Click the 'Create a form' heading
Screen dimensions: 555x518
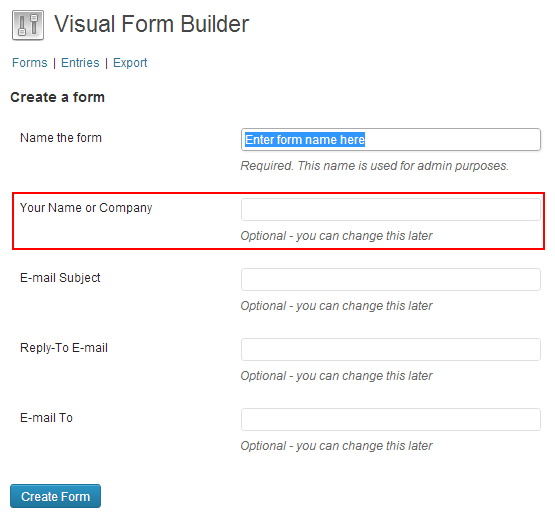[x=57, y=97]
